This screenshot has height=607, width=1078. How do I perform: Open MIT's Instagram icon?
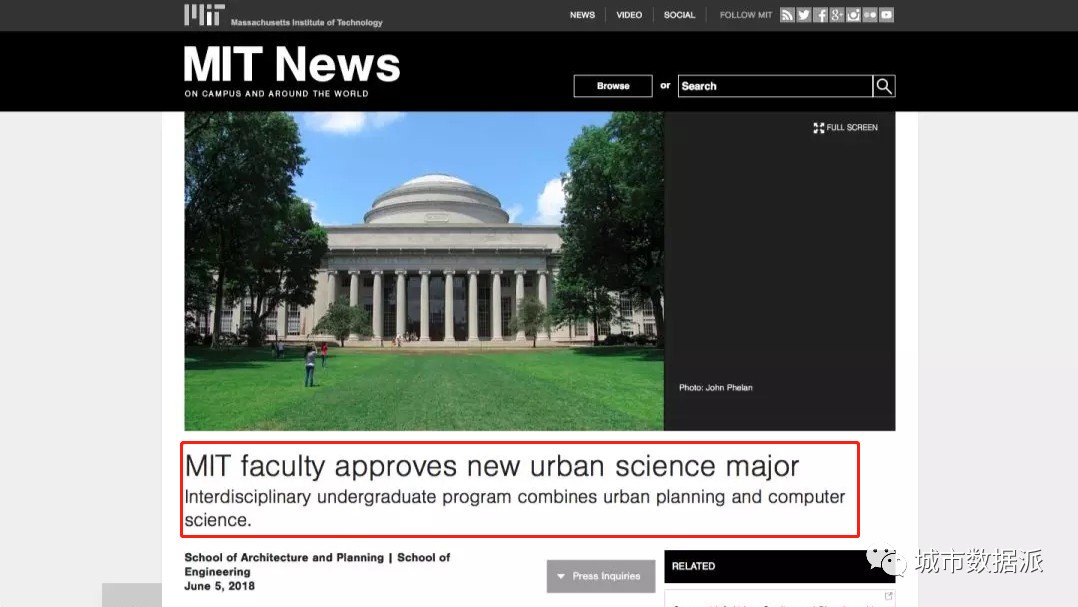(853, 15)
